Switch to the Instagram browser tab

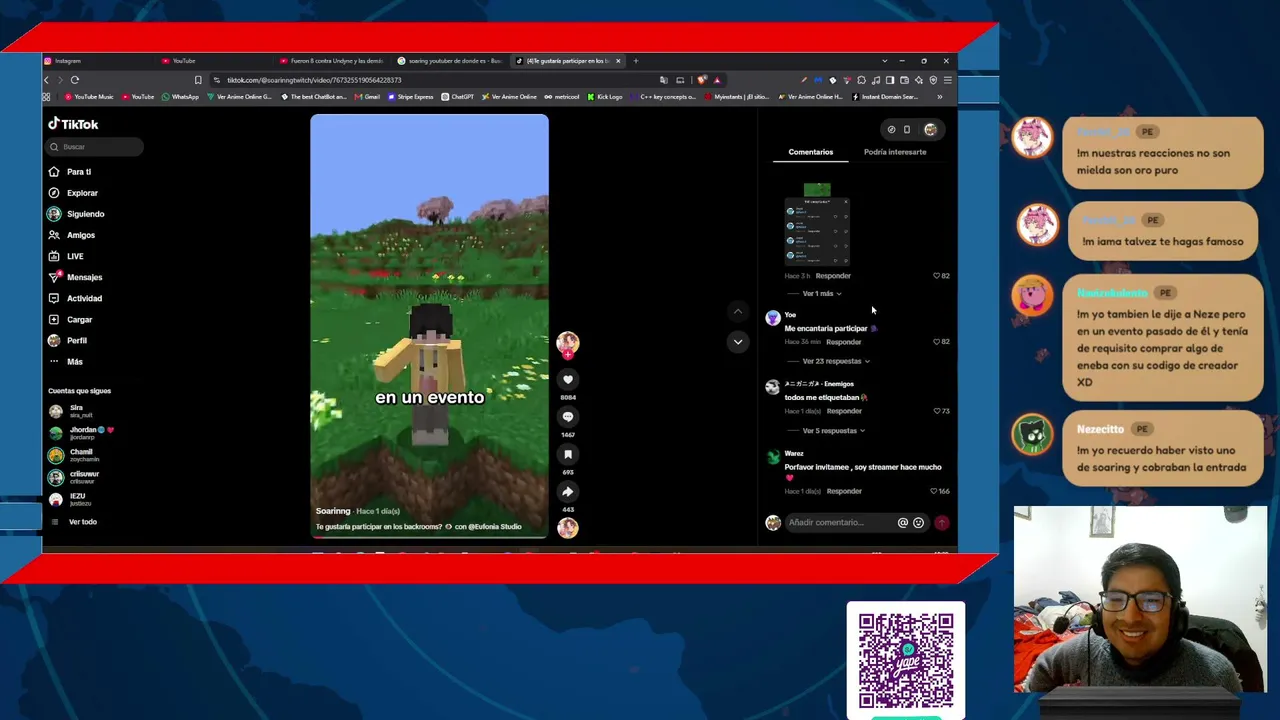100,61
